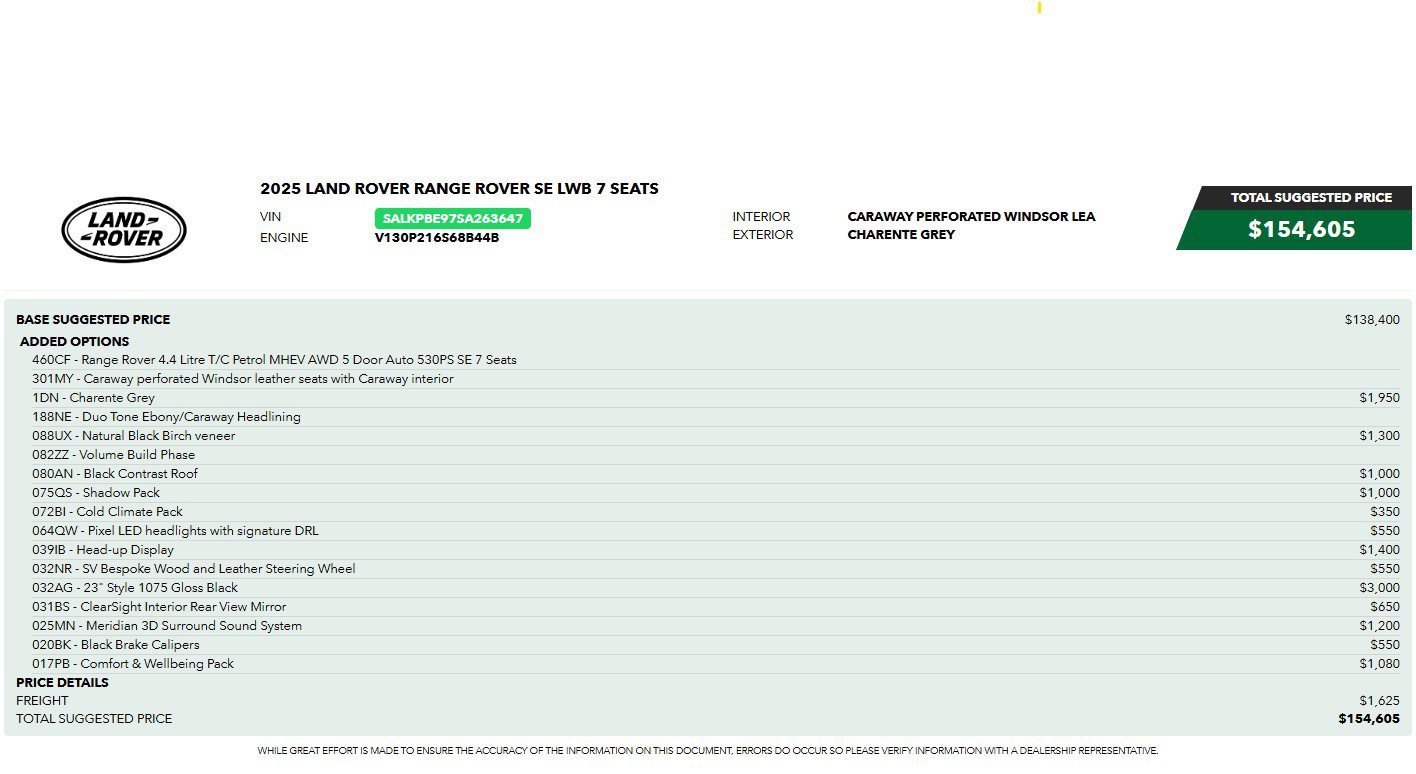Click the $550 price for Pixel LED headlights
The width and height of the screenshot is (1416, 774).
(x=1385, y=531)
